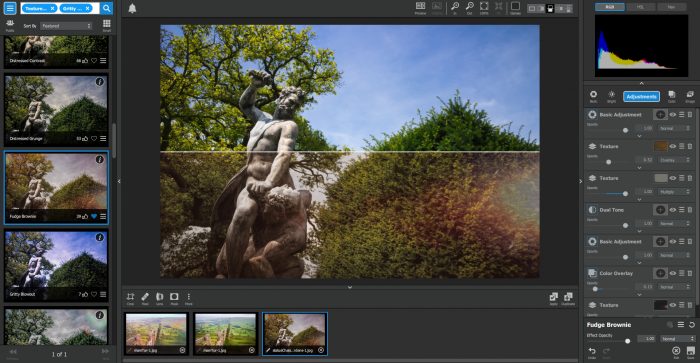This screenshot has width=700, height=363.
Task: Open the Effect Opacity blend mode dropdown
Action: click(x=677, y=339)
